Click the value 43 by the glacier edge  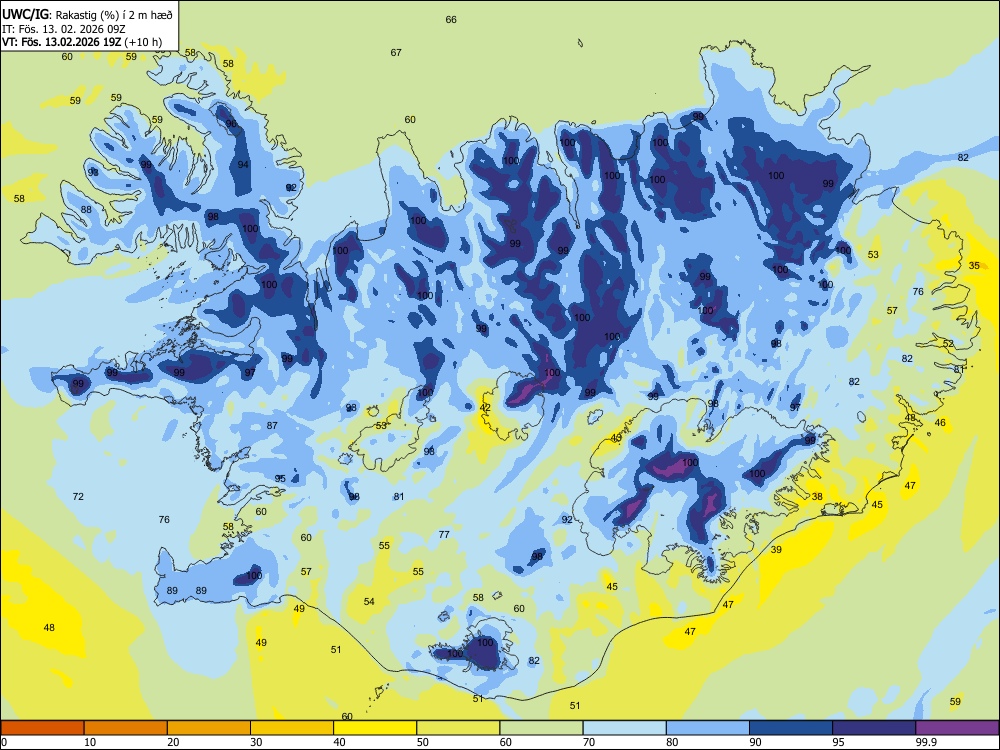[x=616, y=438]
